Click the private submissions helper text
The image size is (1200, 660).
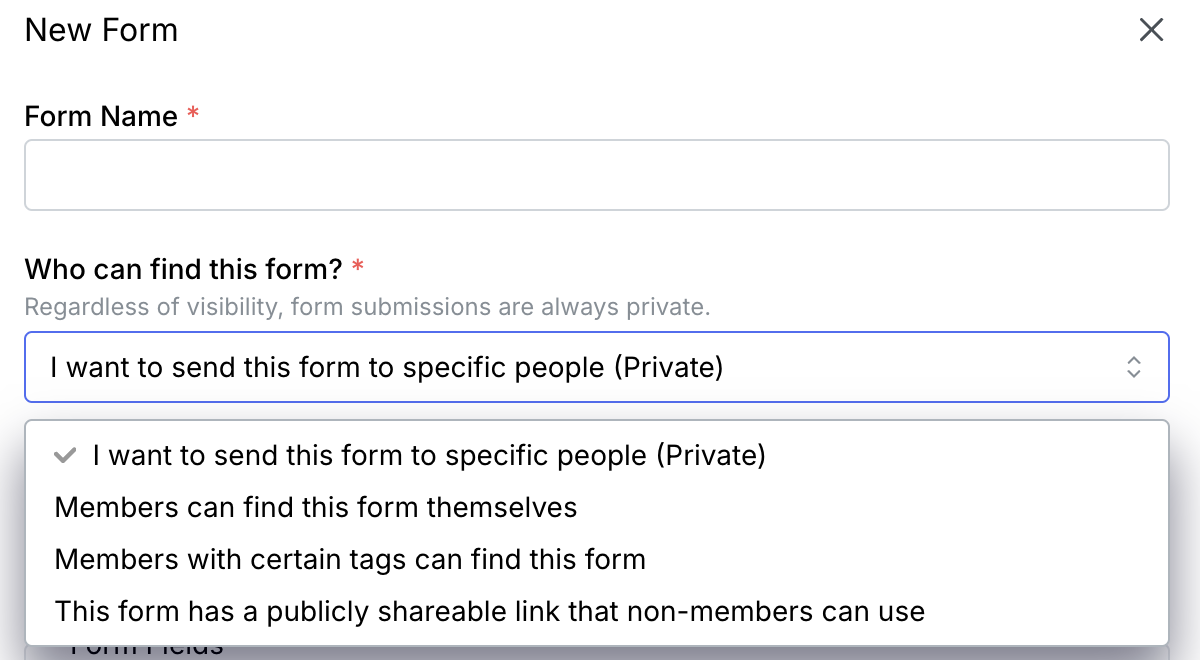[x=368, y=306]
